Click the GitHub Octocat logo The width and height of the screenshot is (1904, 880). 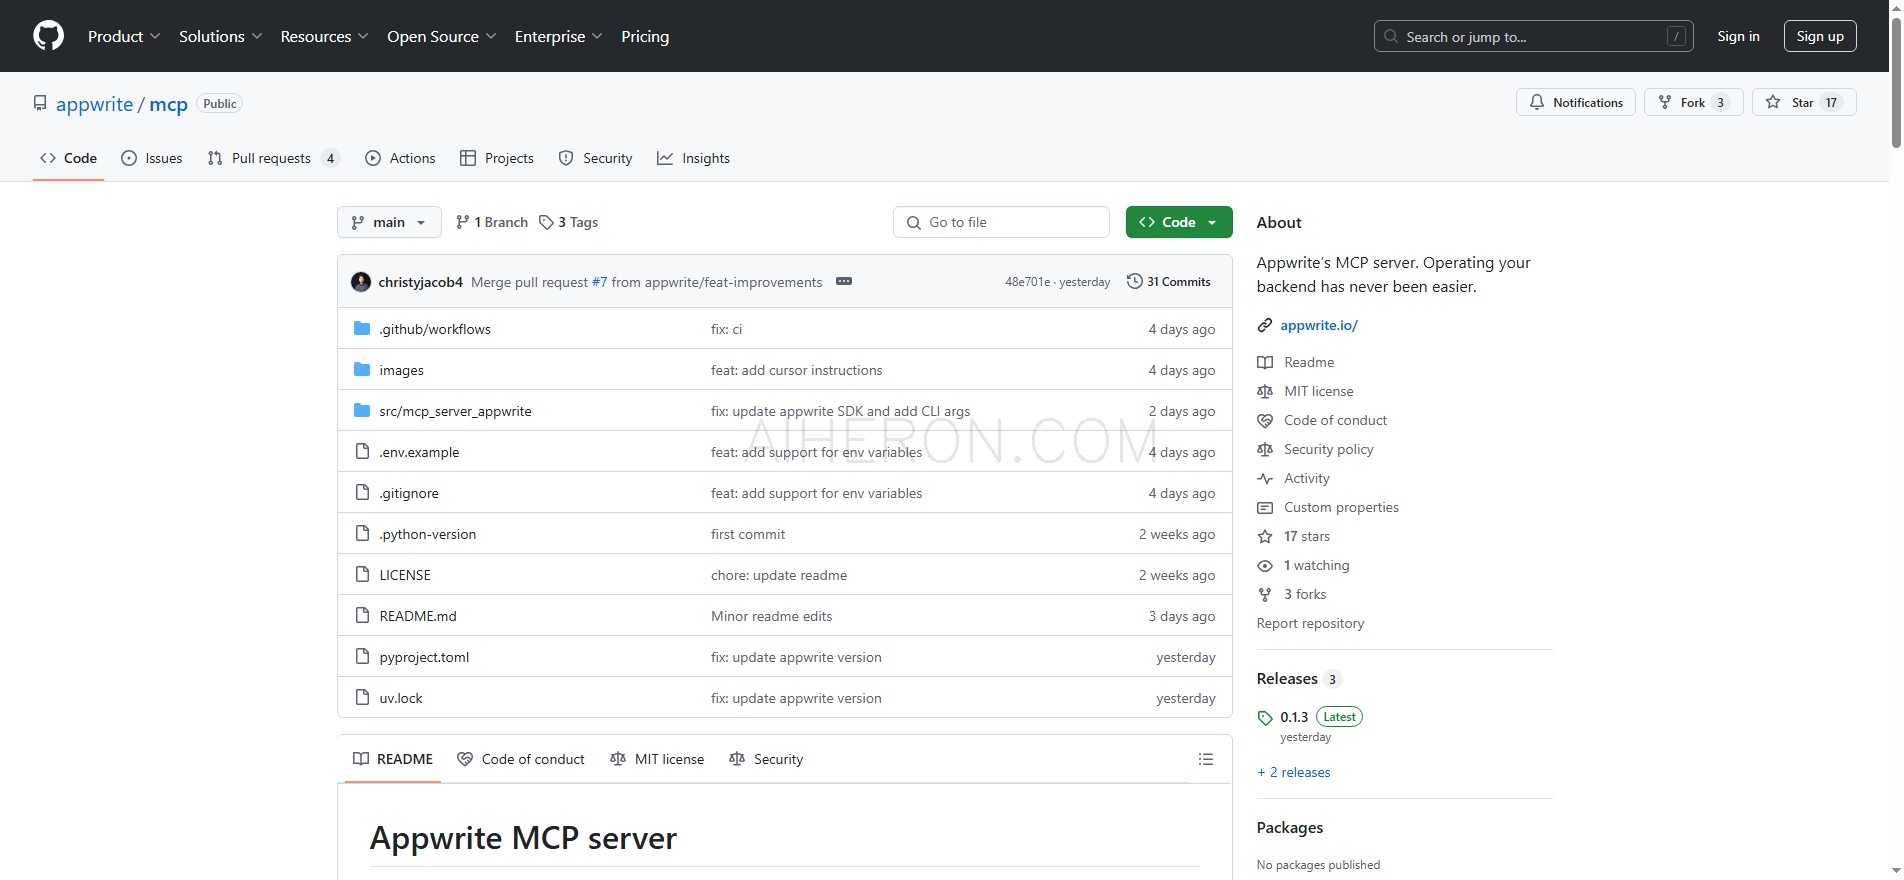coord(48,36)
